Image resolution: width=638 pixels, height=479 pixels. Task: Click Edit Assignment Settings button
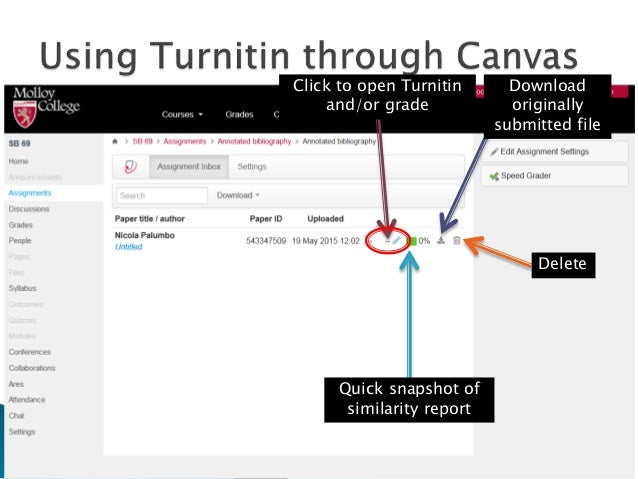click(555, 151)
